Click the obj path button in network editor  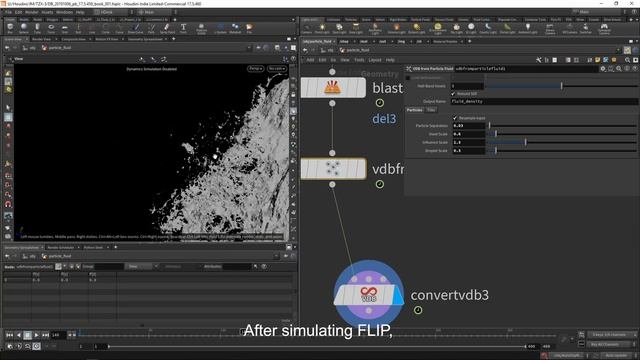327,50
